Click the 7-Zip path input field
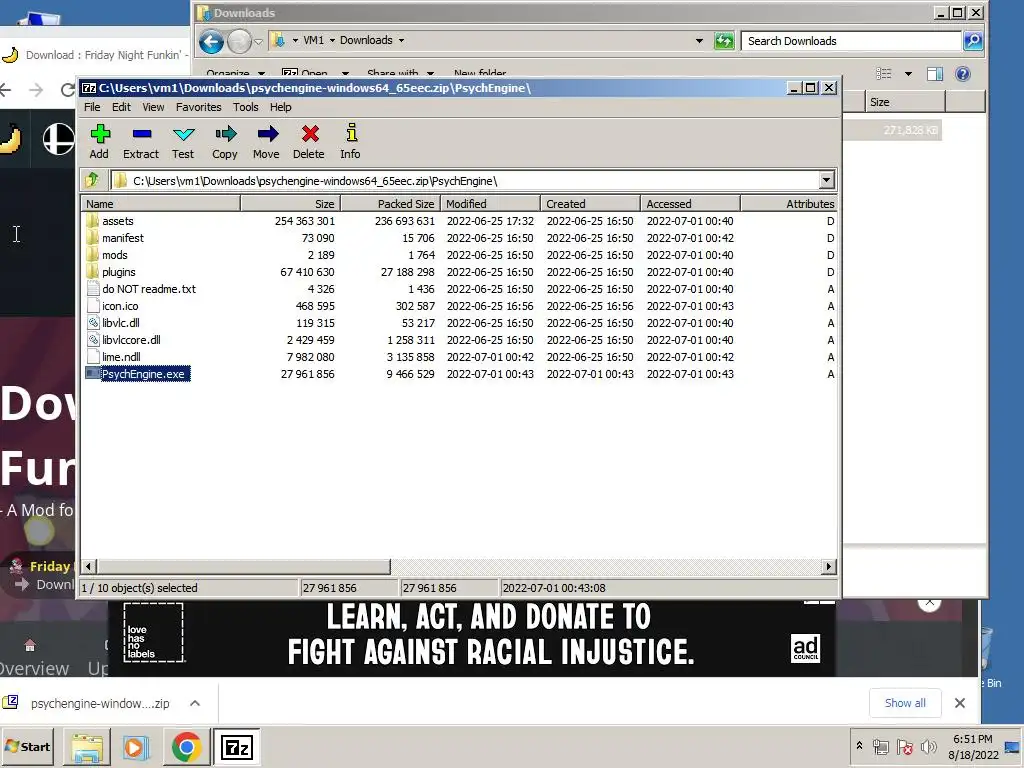 [x=465, y=180]
